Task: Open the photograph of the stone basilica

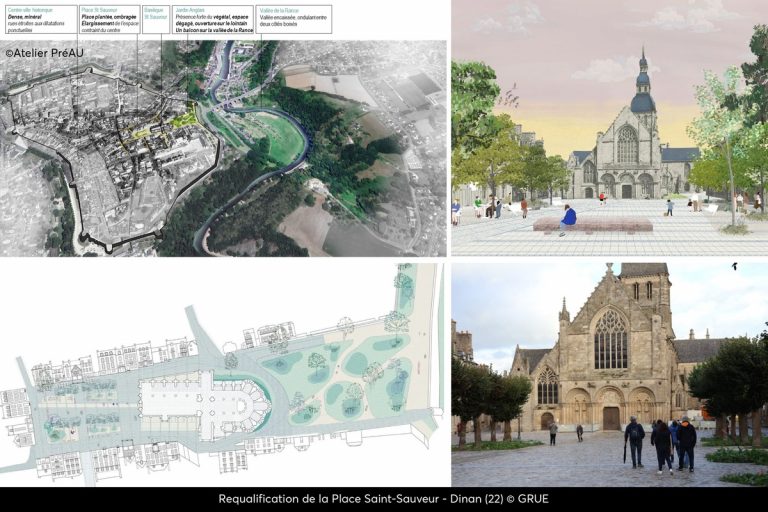Action: coord(609,374)
